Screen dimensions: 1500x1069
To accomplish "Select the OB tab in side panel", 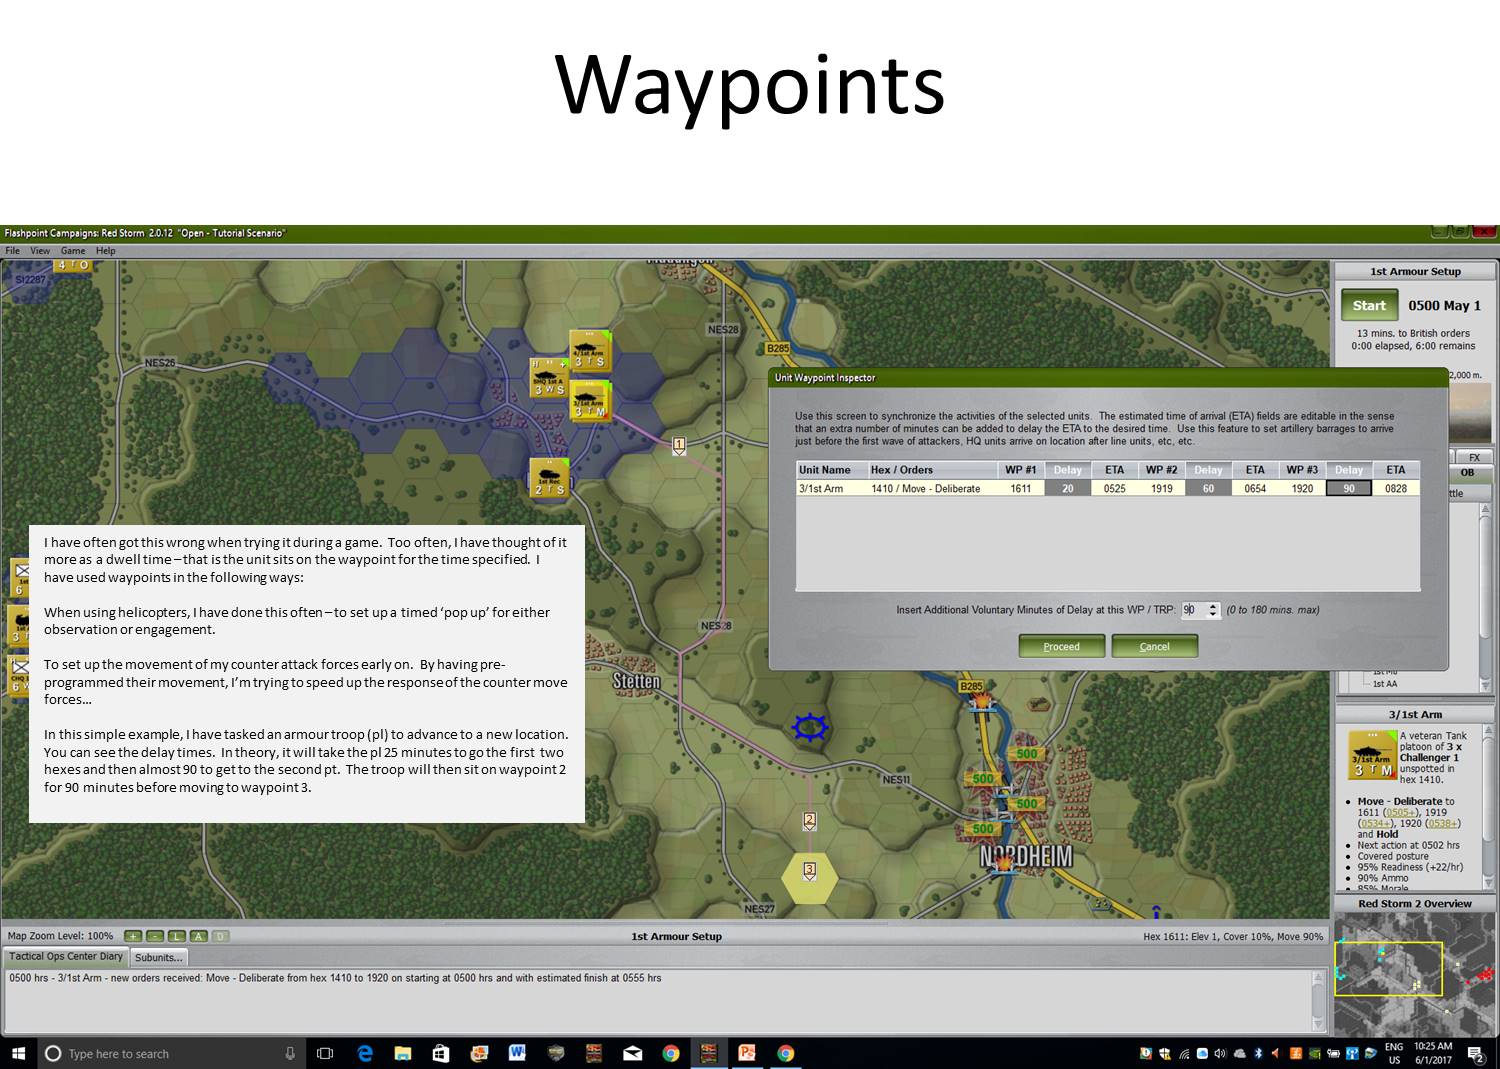I will pyautogui.click(x=1467, y=473).
